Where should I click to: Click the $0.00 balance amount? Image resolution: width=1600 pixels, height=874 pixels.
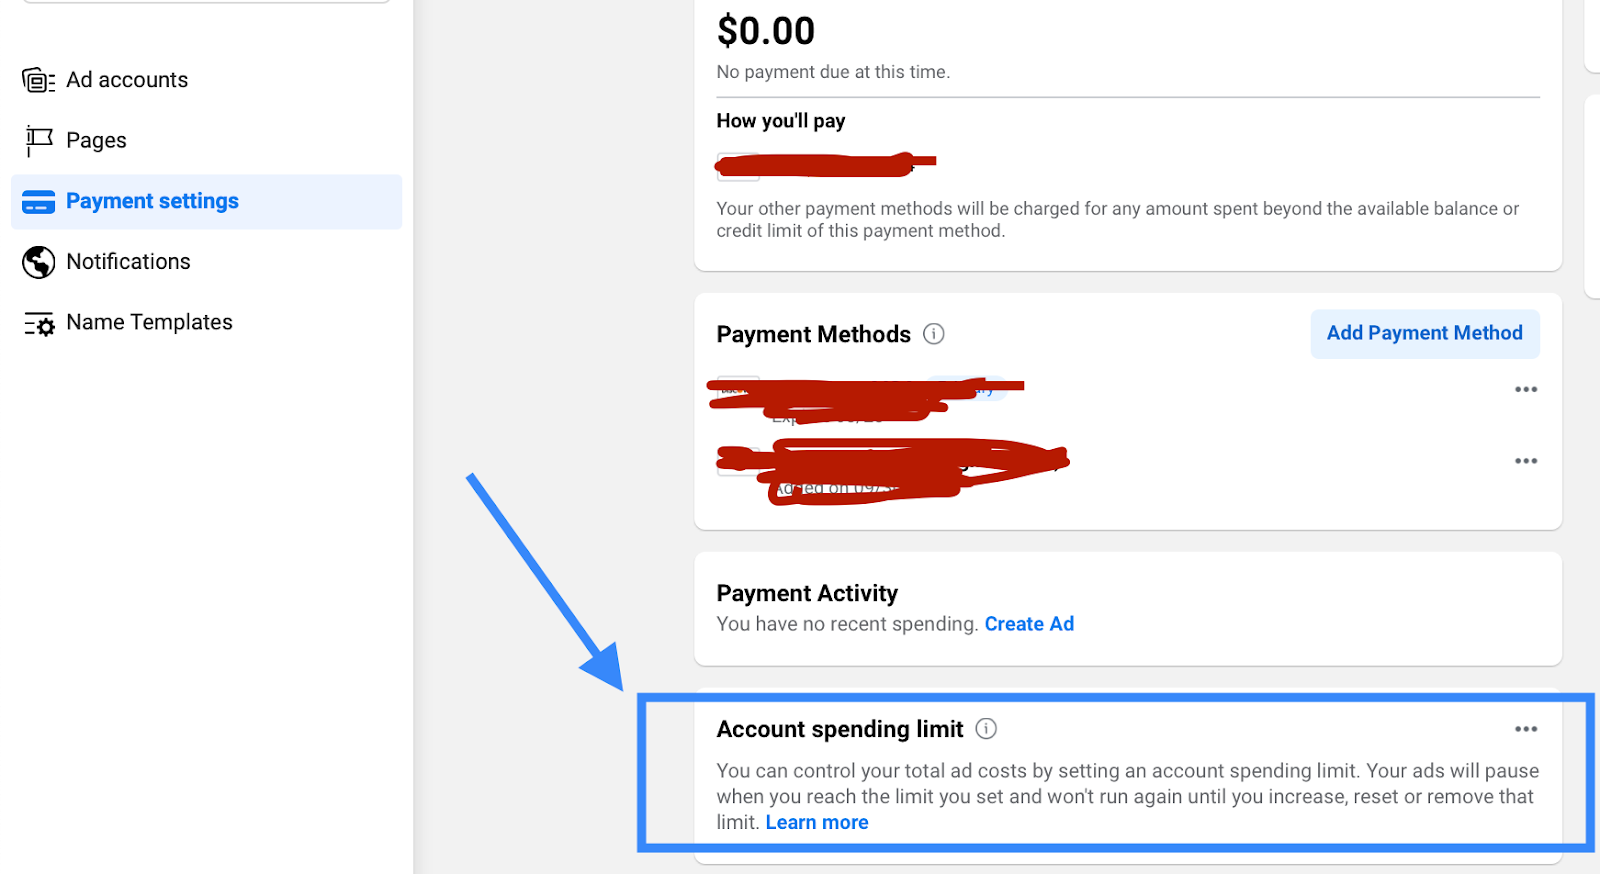(766, 31)
